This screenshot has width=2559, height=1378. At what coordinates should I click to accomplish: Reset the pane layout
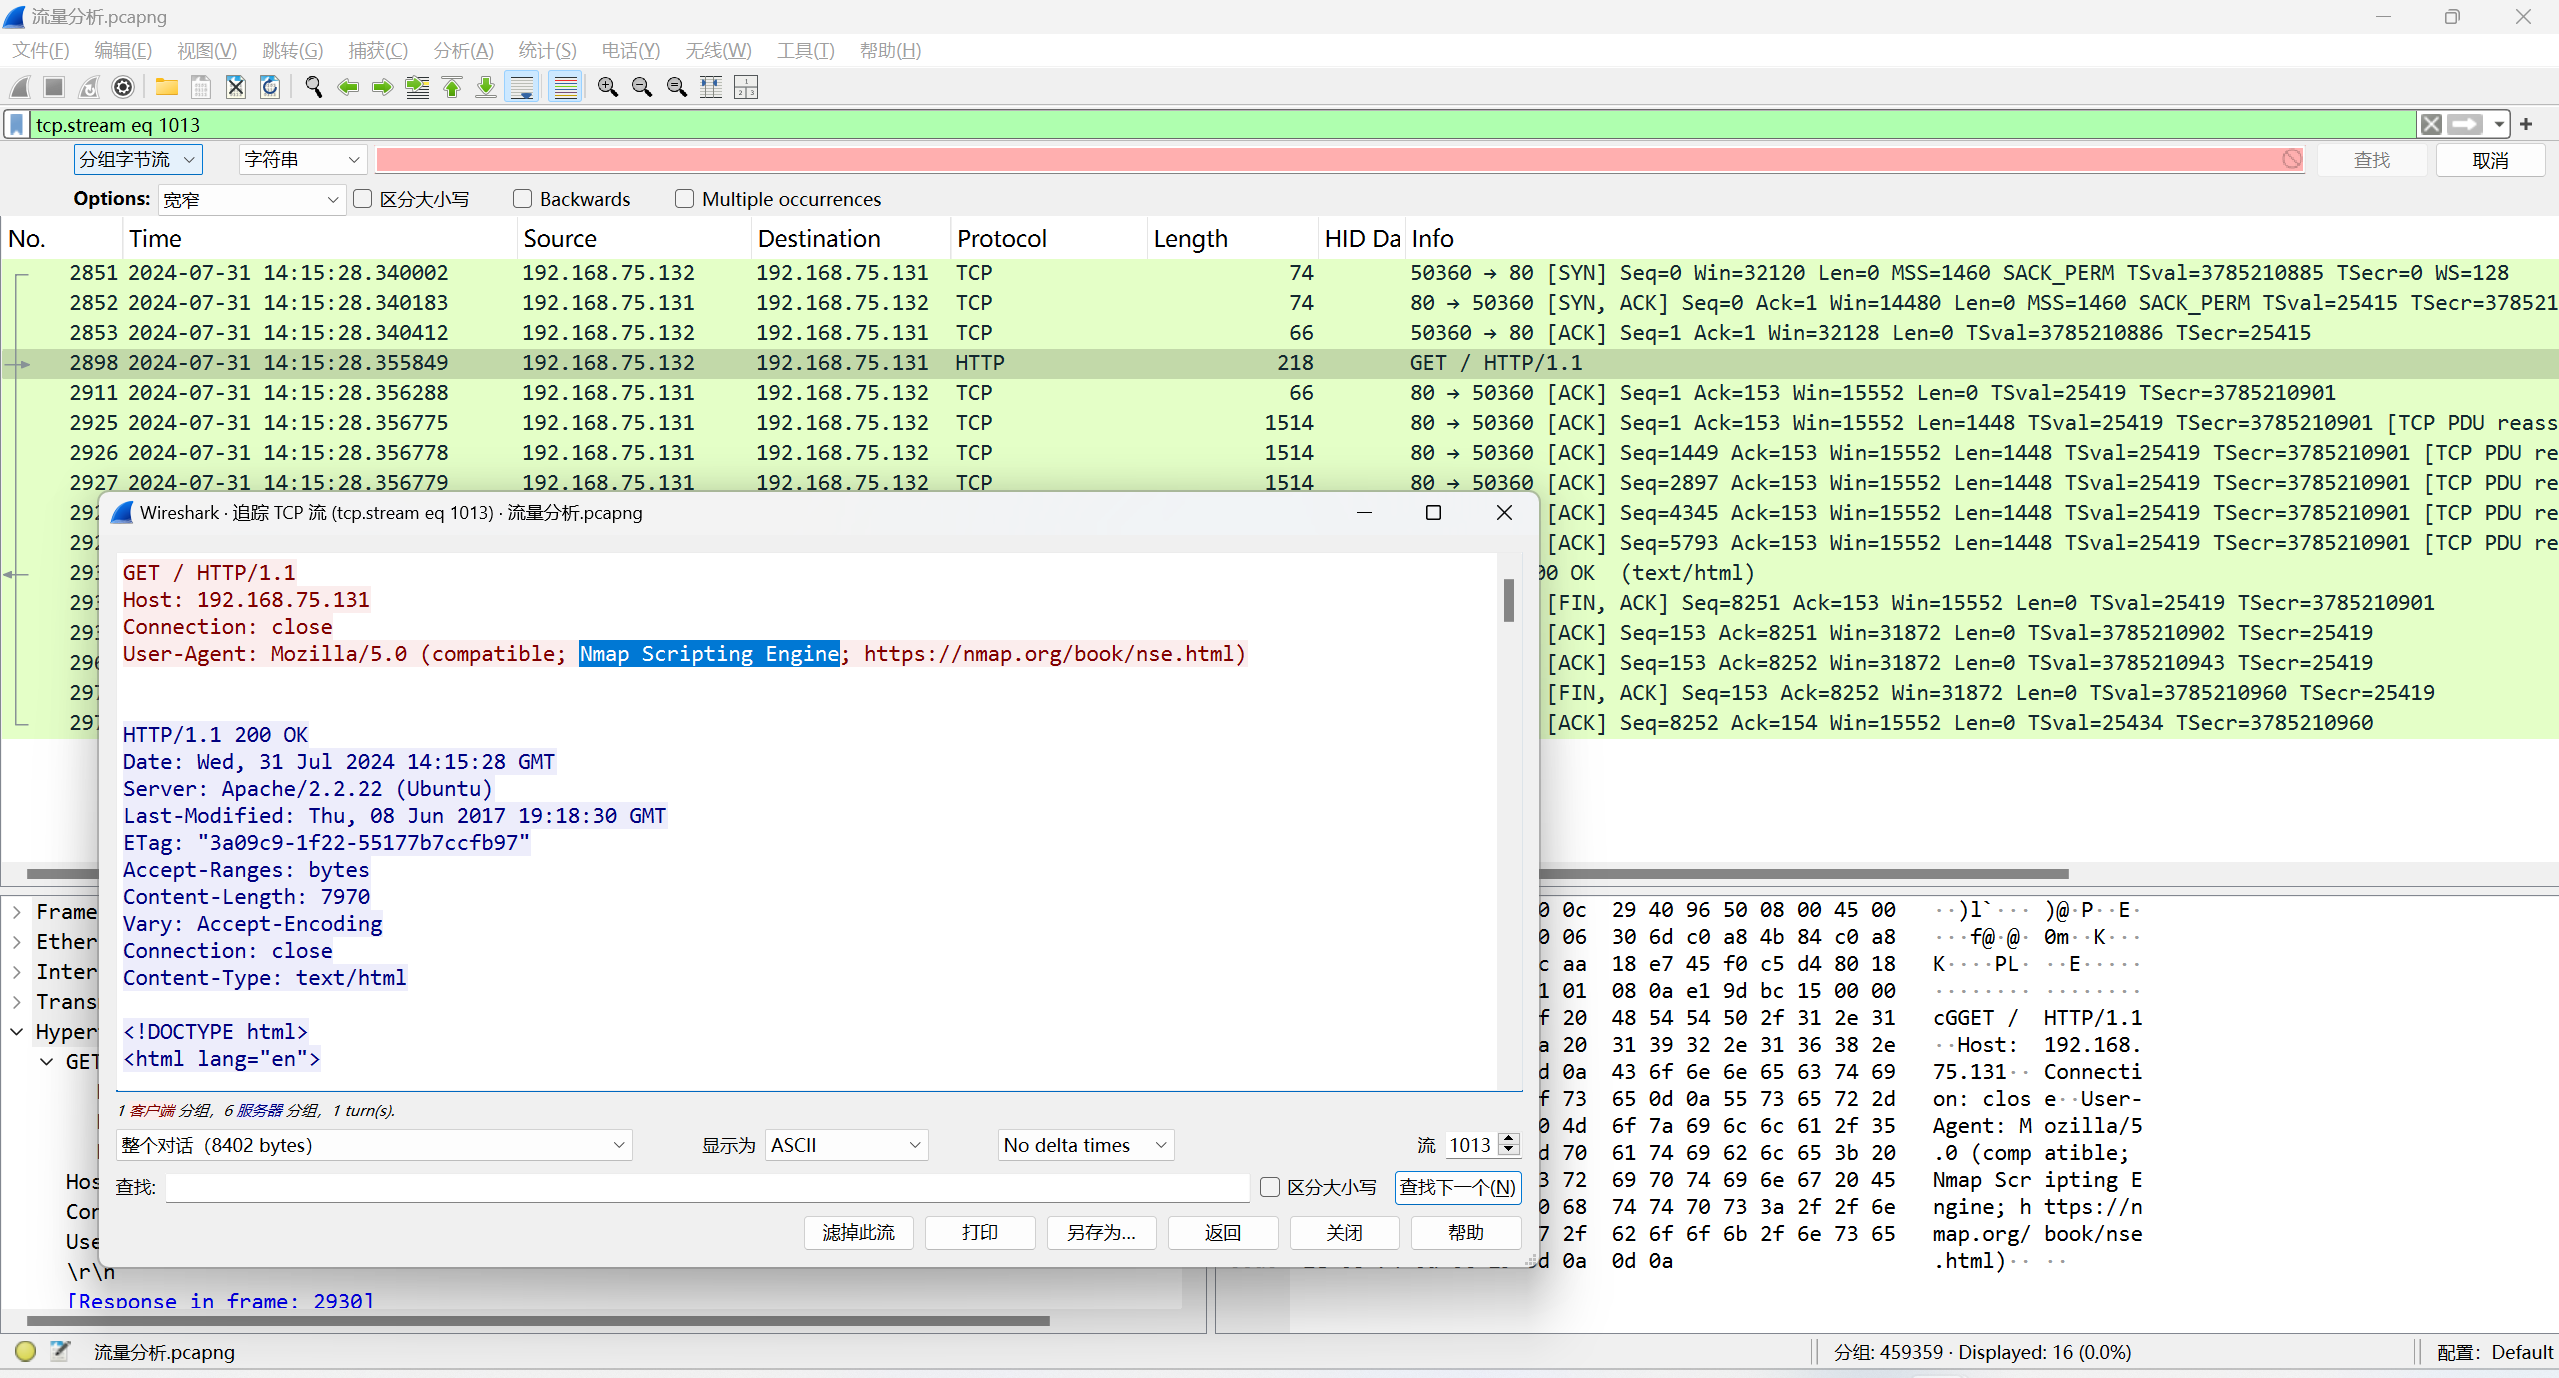coord(746,88)
